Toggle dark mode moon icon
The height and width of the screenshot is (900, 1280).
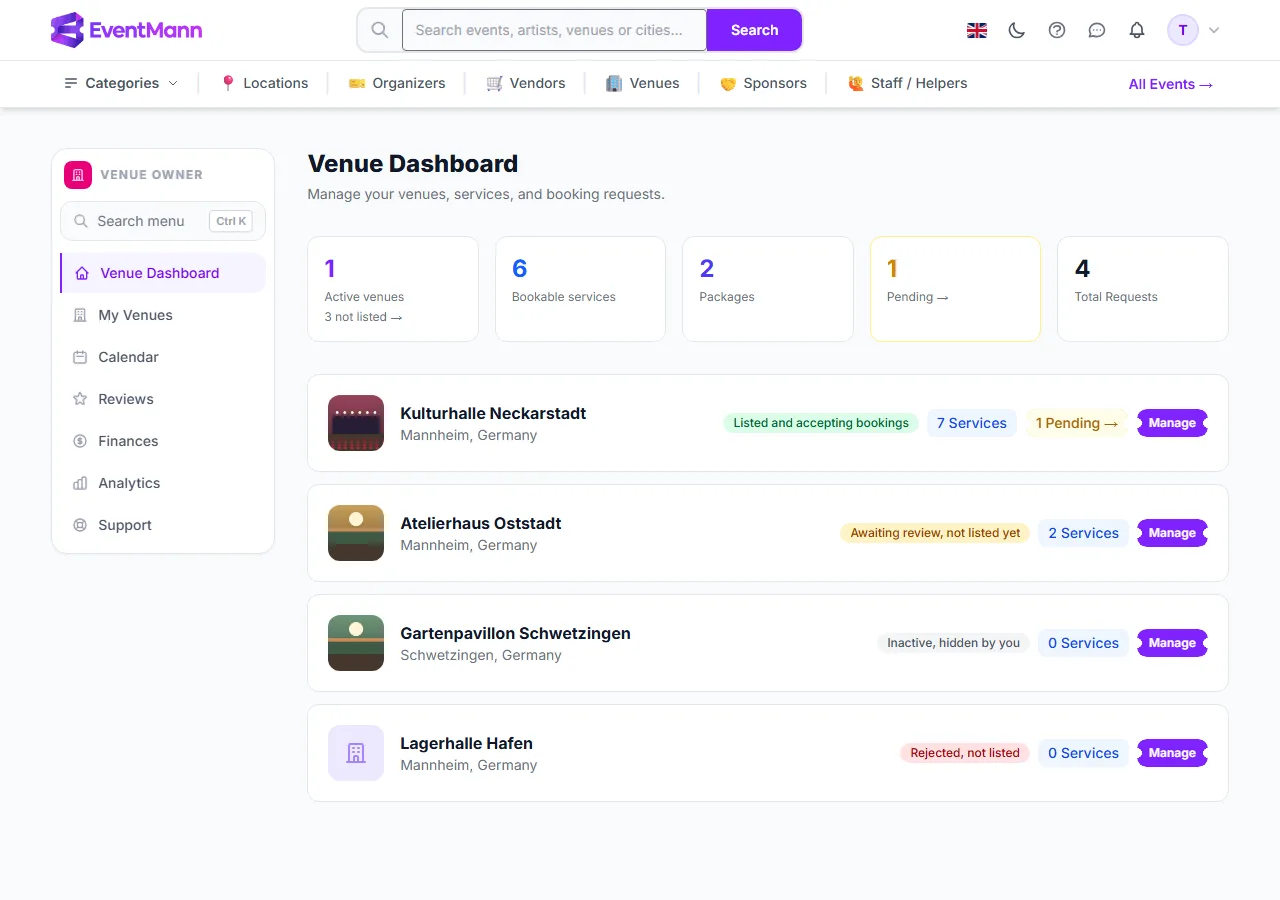tap(1017, 30)
